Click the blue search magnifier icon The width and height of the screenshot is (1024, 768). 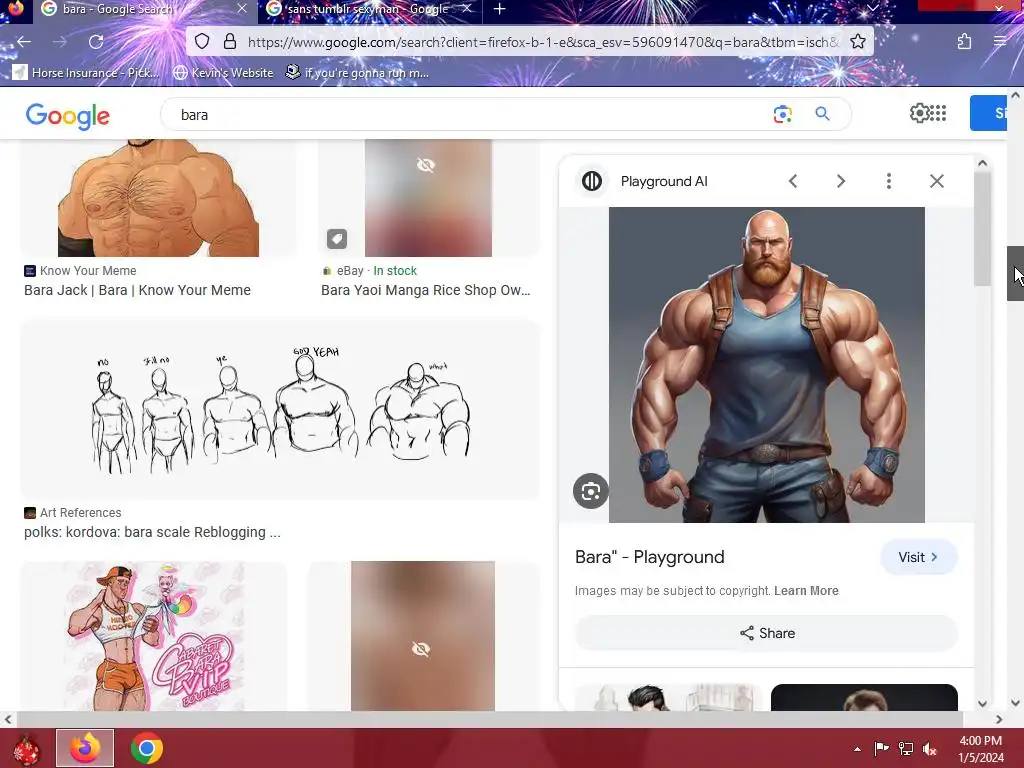[x=822, y=114]
